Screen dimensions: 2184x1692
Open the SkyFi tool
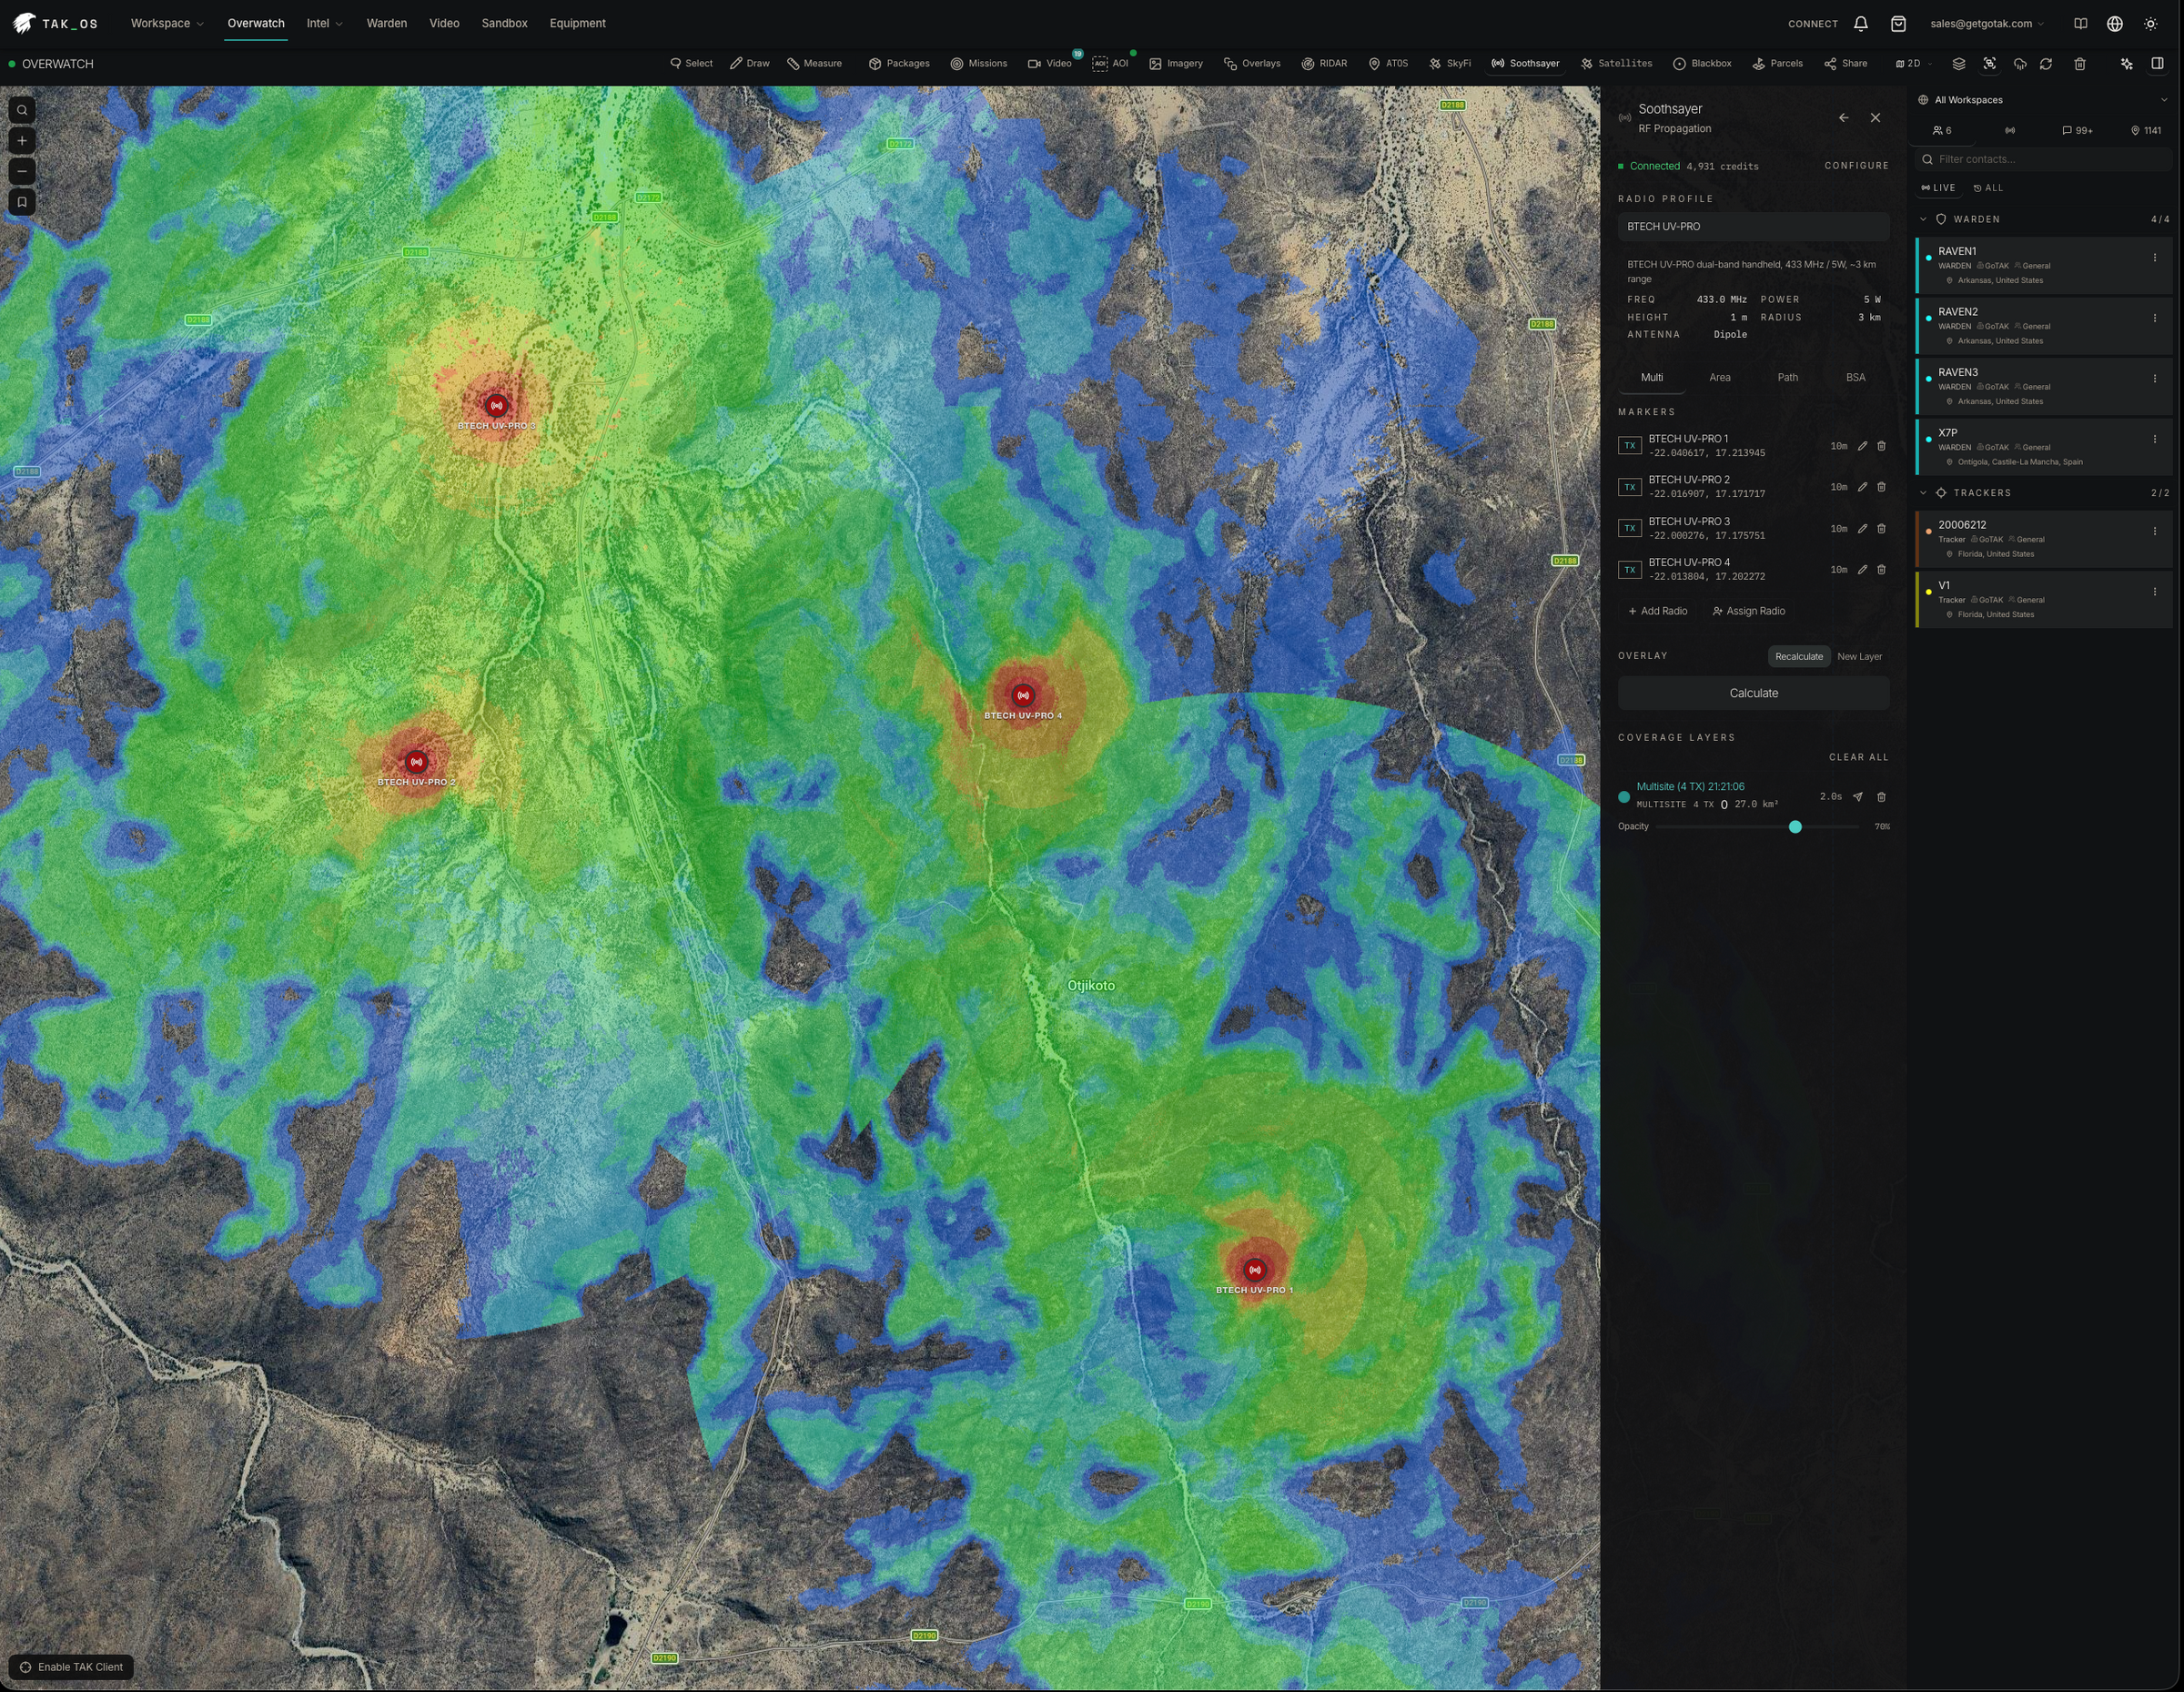click(1450, 63)
